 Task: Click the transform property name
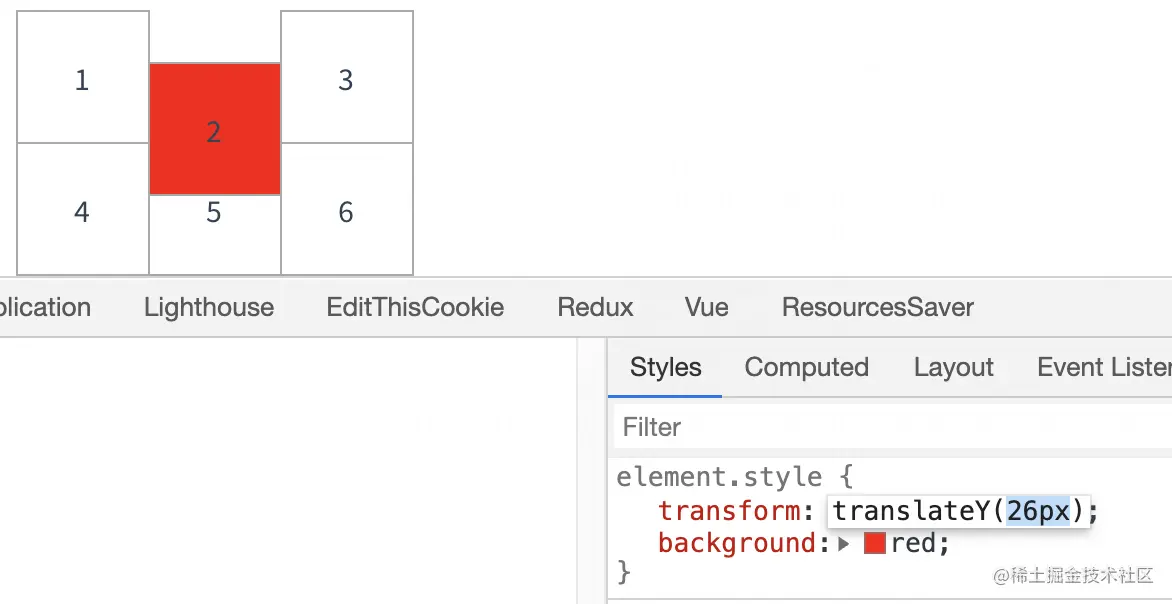point(729,511)
